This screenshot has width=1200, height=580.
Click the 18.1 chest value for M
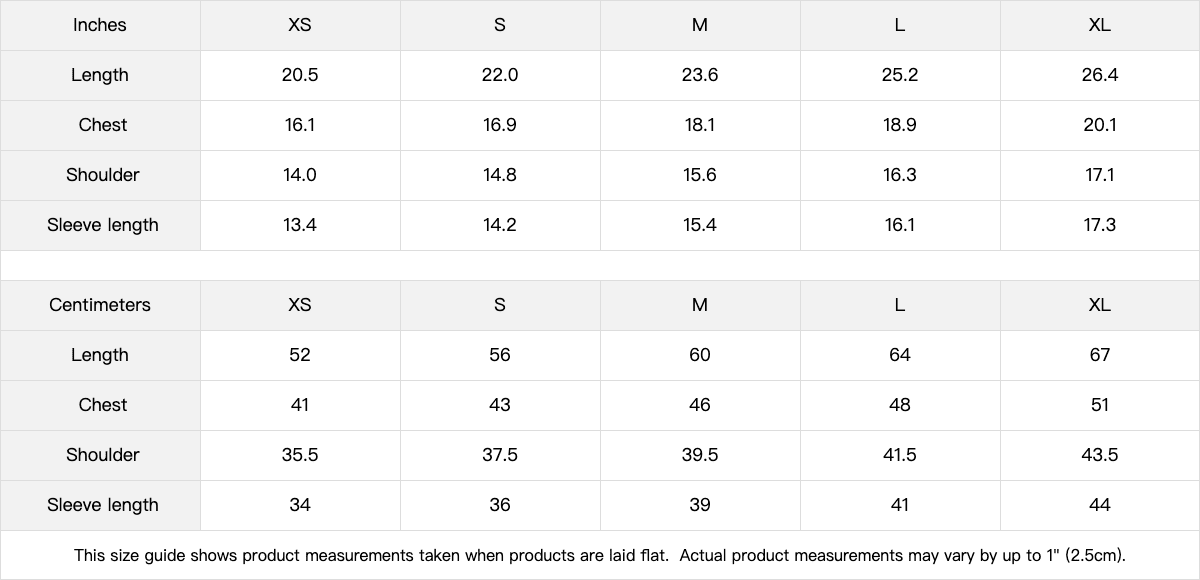tap(700, 125)
